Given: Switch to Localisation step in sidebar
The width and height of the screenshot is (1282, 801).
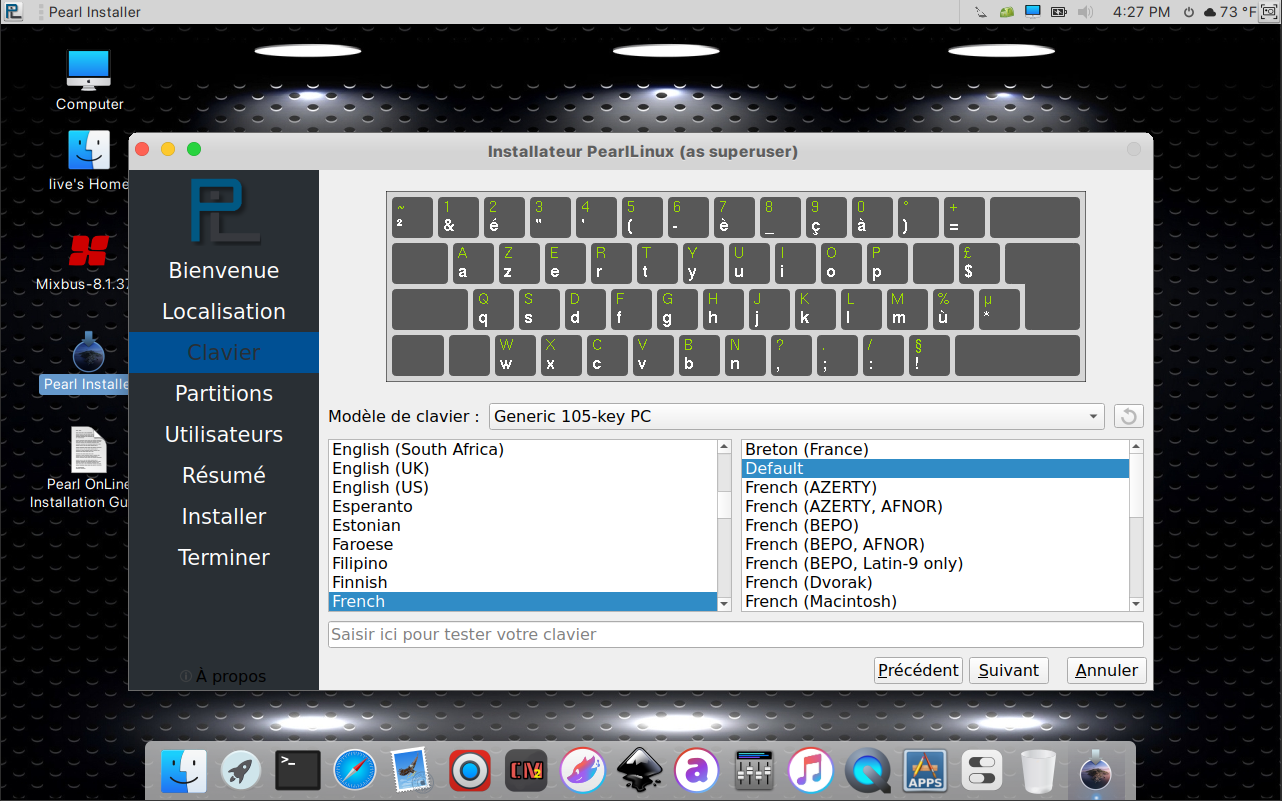Looking at the screenshot, I should click(224, 311).
